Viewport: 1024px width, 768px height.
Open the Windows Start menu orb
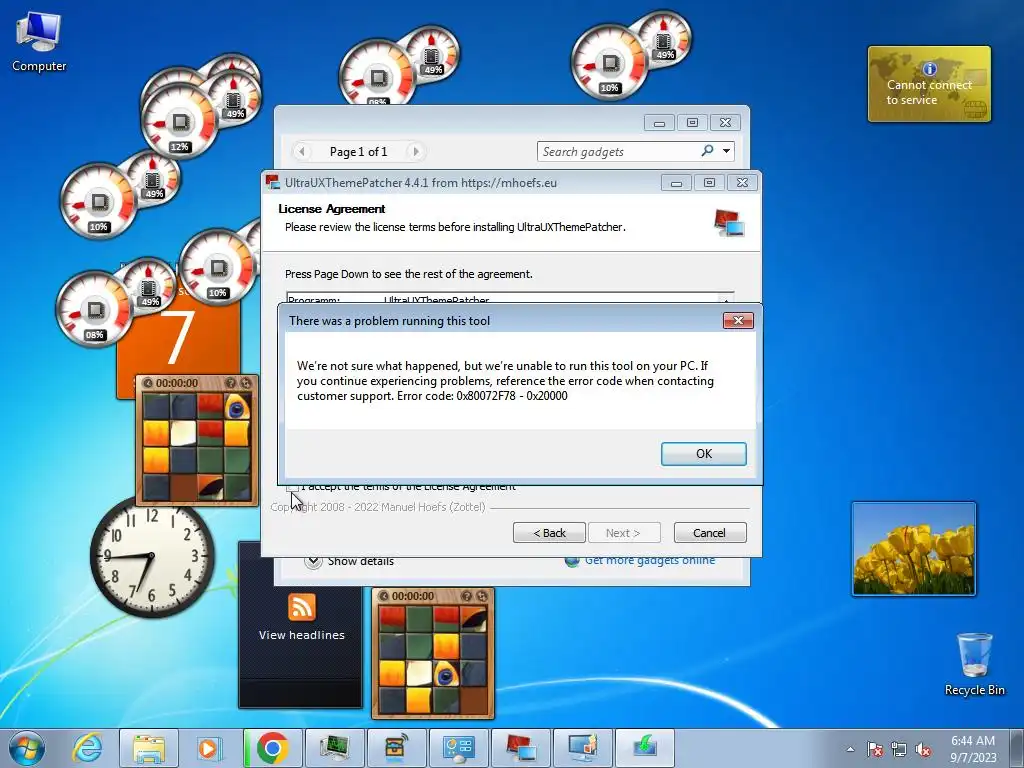tap(27, 748)
